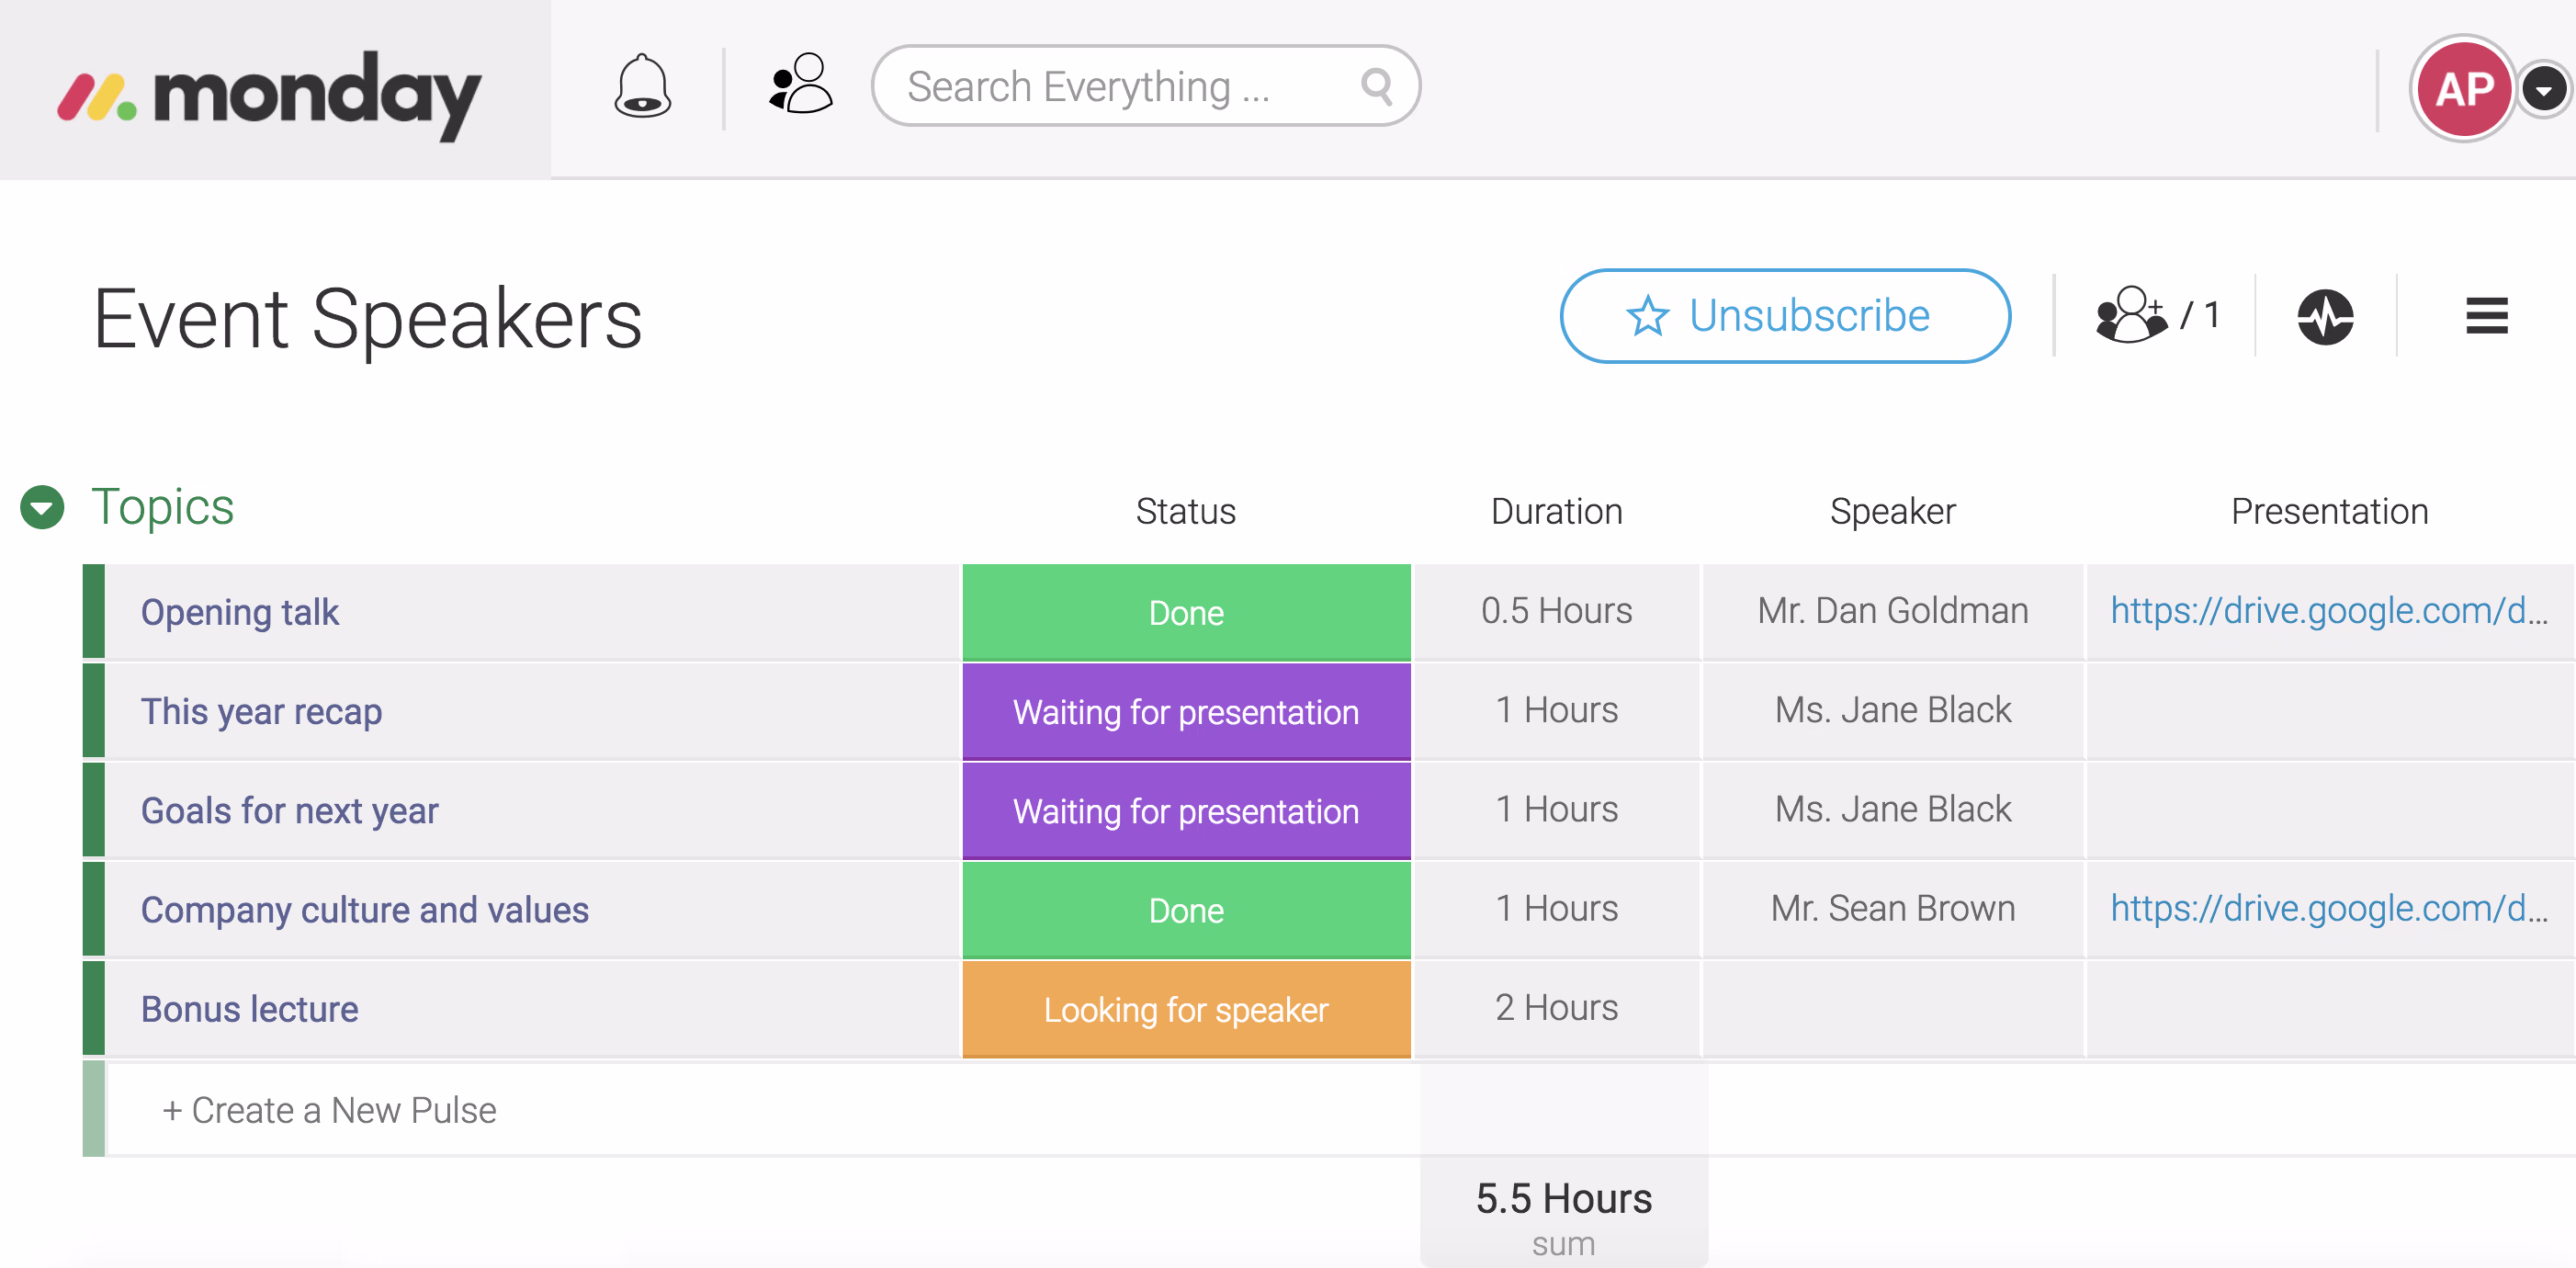Click This year recap speaker cell
The width and height of the screenshot is (2576, 1268).
coord(1893,710)
